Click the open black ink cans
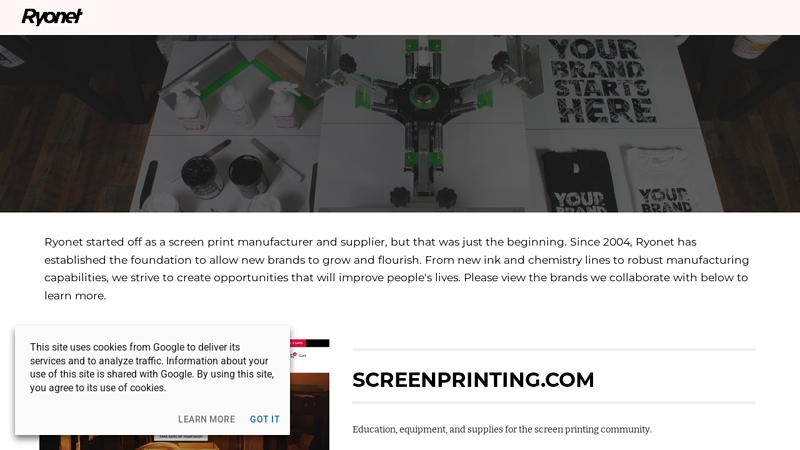Screen dimensions: 800x450 [x=224, y=176]
